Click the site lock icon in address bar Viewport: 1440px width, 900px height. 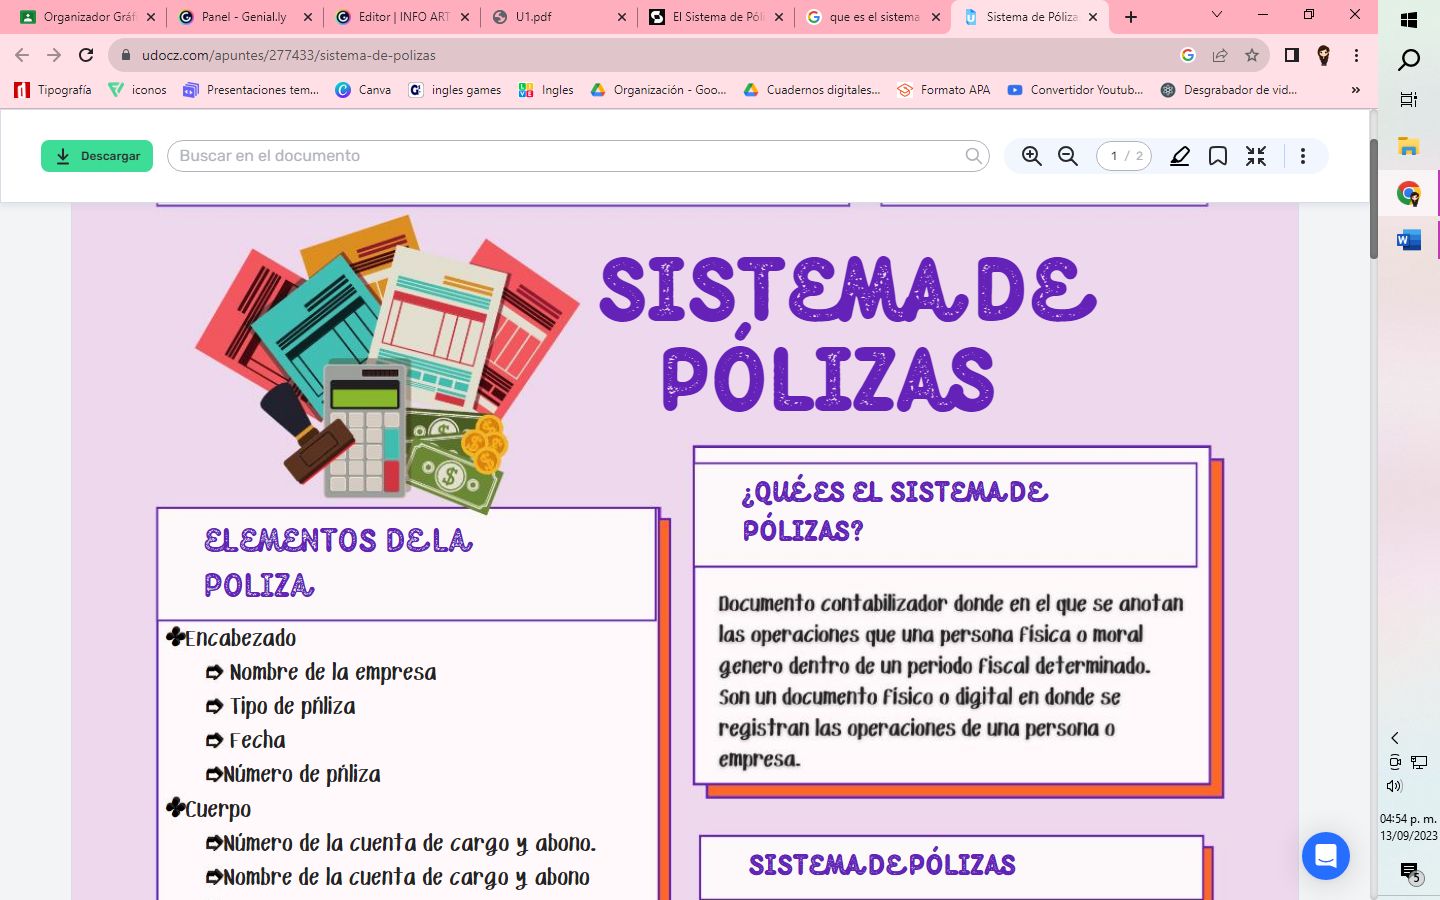coord(126,55)
